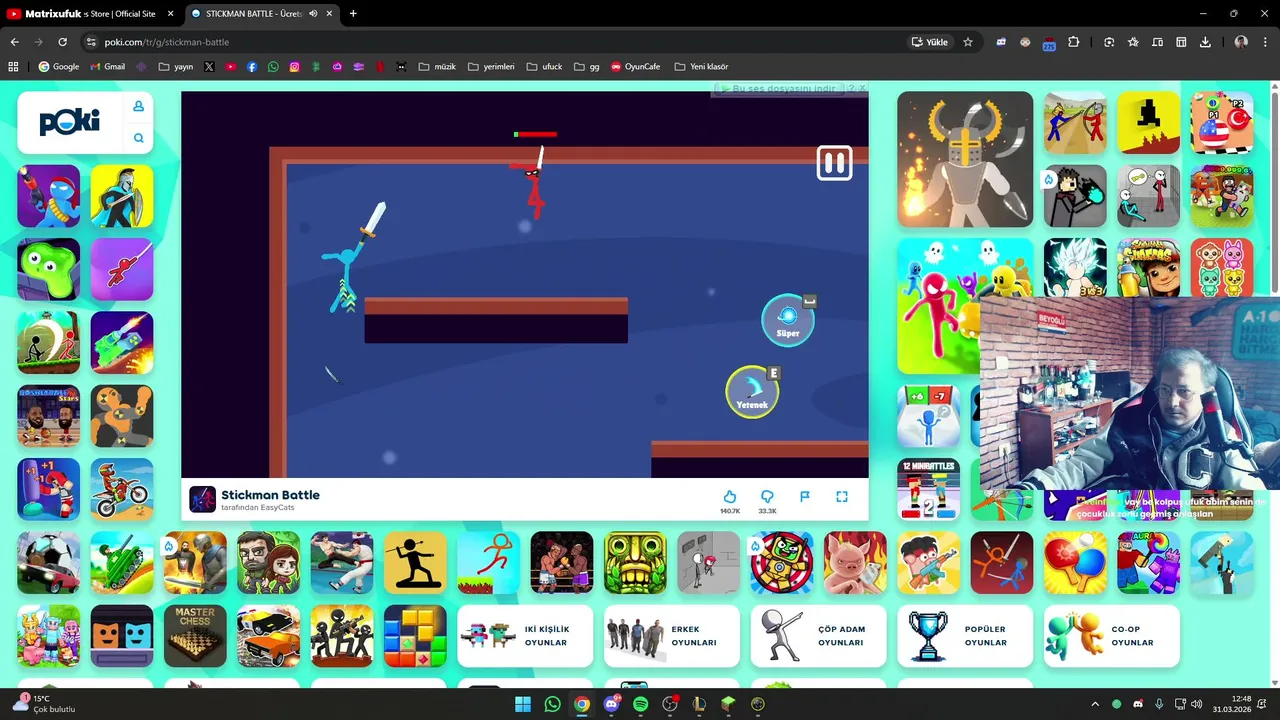Screen dimensions: 1280x720
Task: Open Poki profile icon
Action: (138, 107)
